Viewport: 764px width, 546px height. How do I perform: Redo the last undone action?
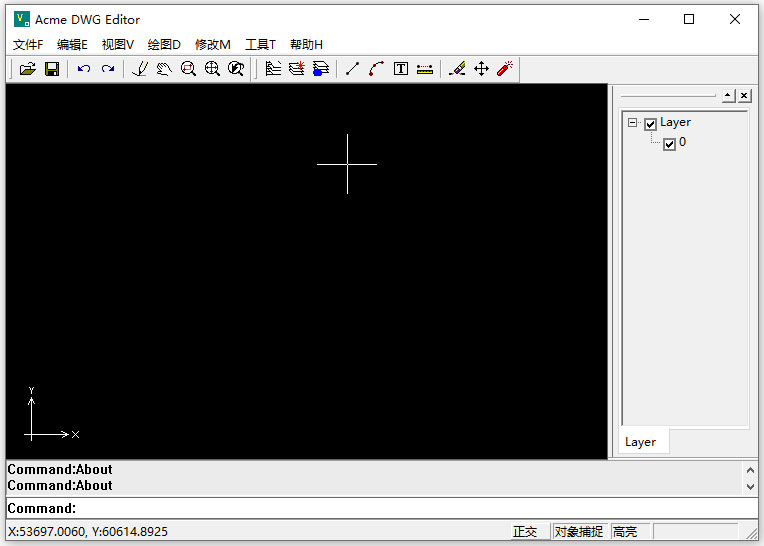pyautogui.click(x=108, y=69)
